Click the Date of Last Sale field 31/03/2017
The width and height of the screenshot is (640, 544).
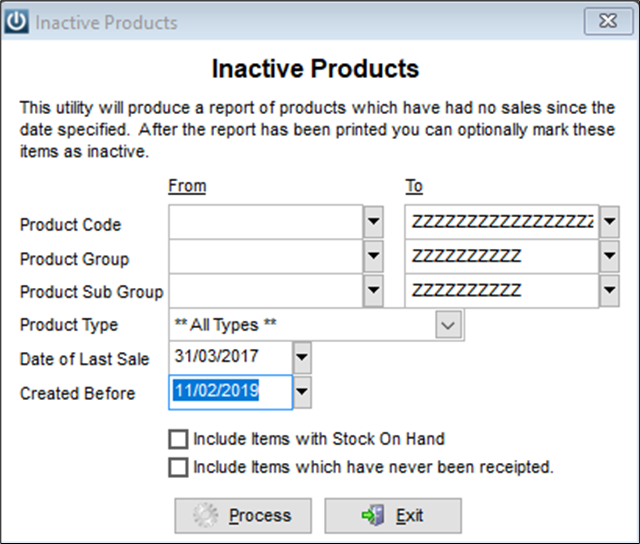pyautogui.click(x=231, y=357)
